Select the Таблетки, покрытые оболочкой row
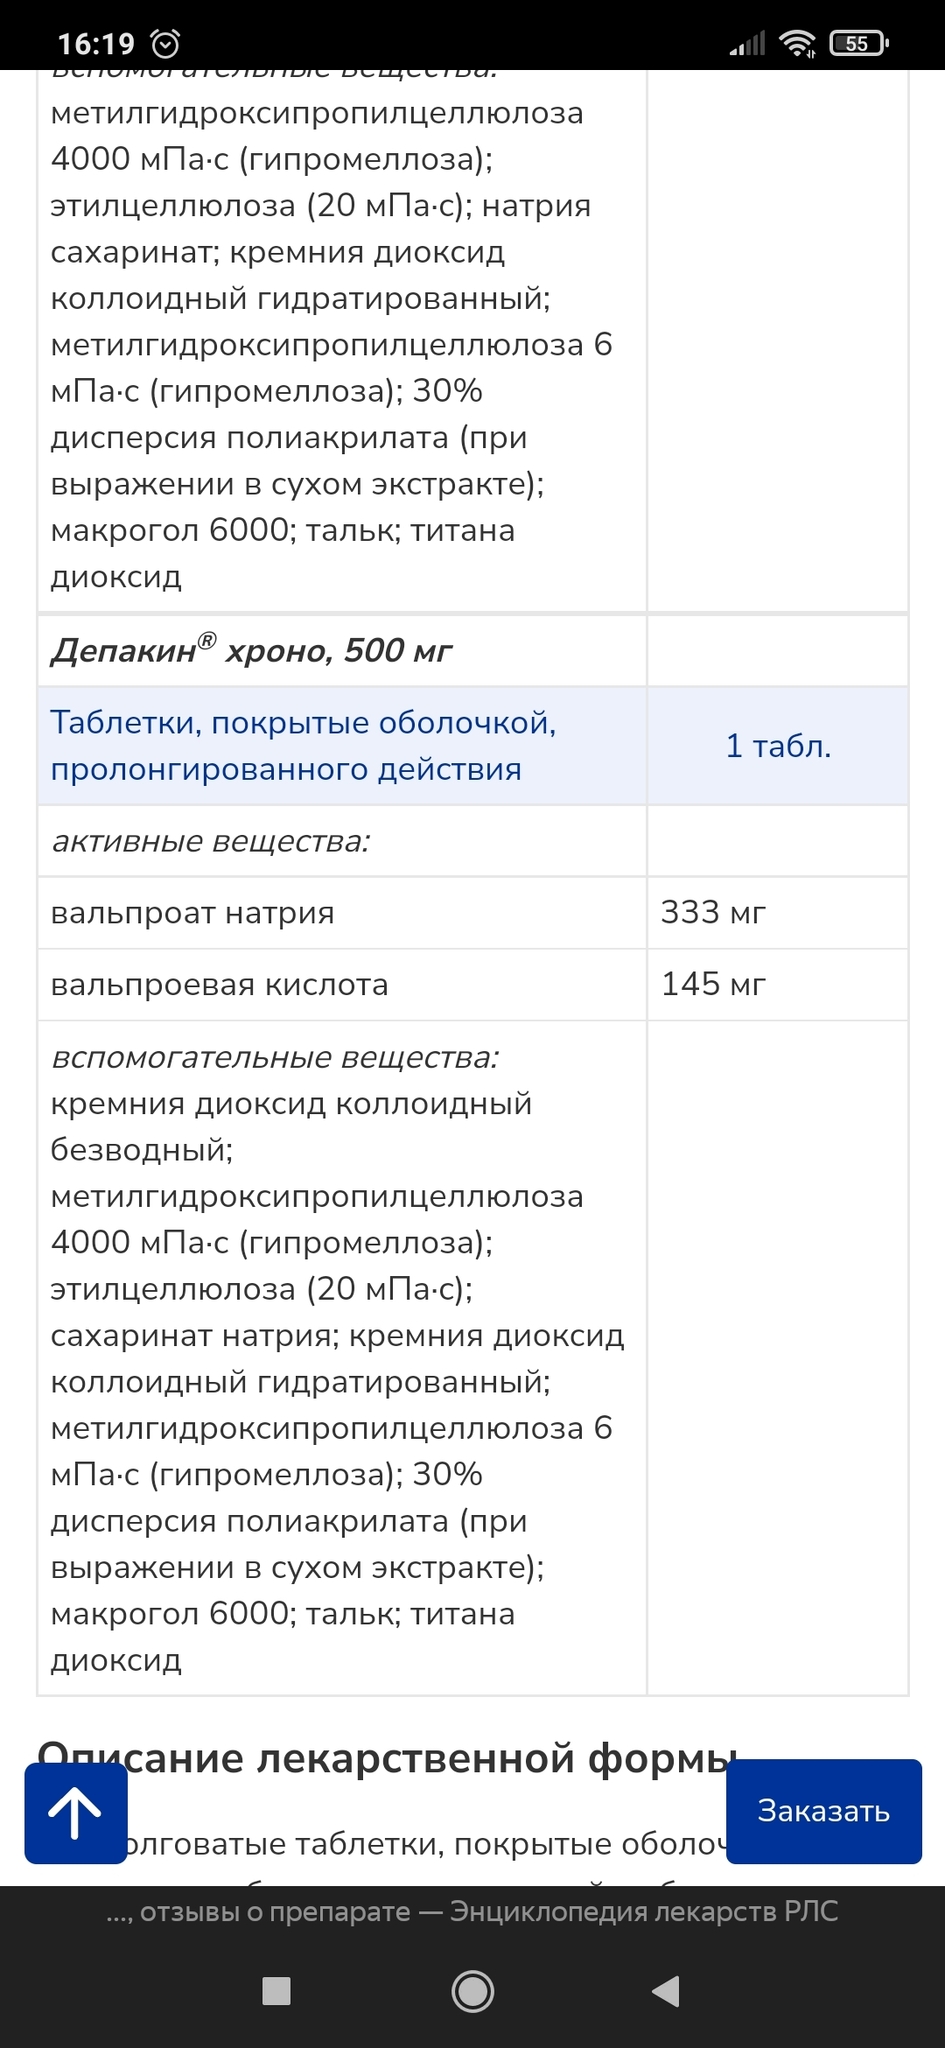 click(x=303, y=746)
